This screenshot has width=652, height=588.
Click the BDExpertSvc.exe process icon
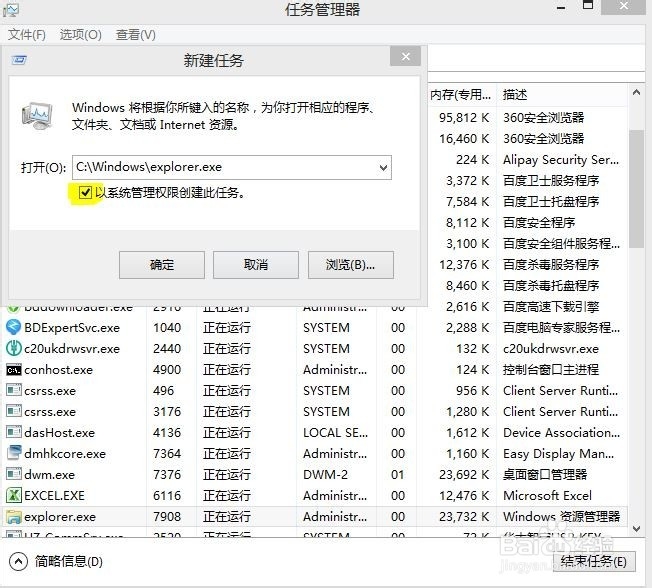pos(13,327)
